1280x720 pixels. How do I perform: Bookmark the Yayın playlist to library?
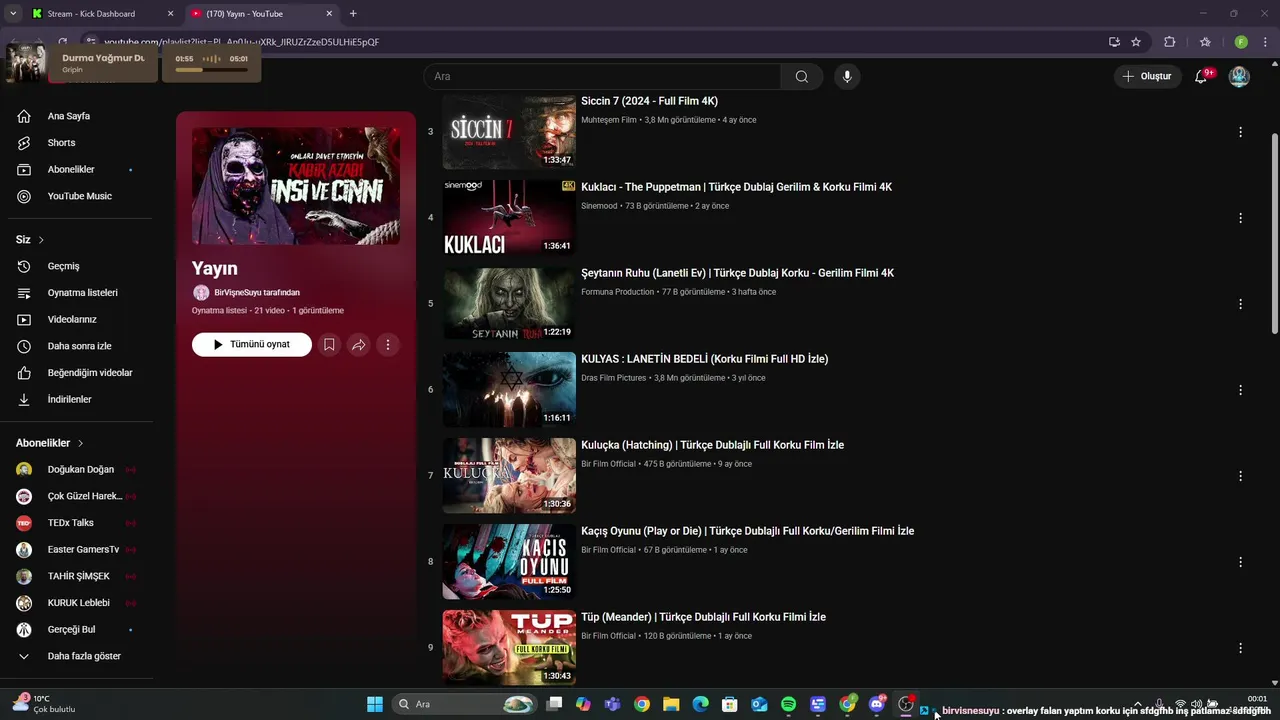[x=329, y=345]
